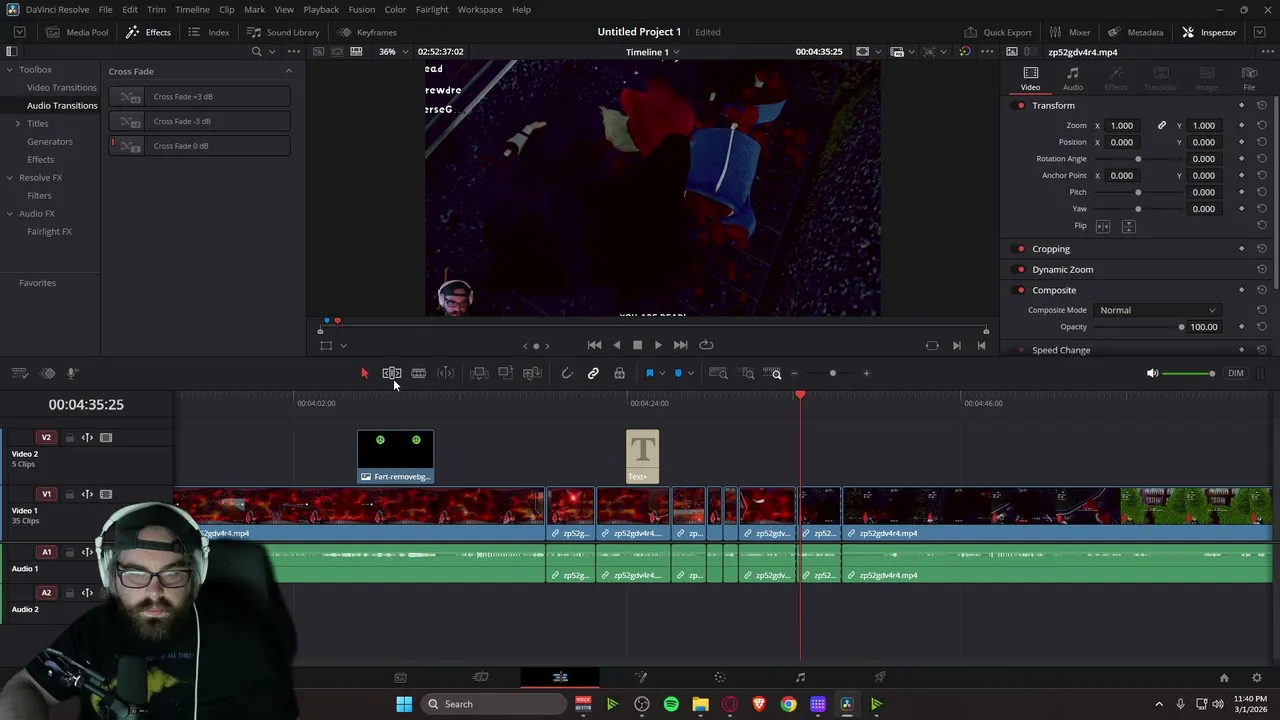Collapse the Toolbox tree section
Viewport: 1280px width, 720px height.
point(9,70)
